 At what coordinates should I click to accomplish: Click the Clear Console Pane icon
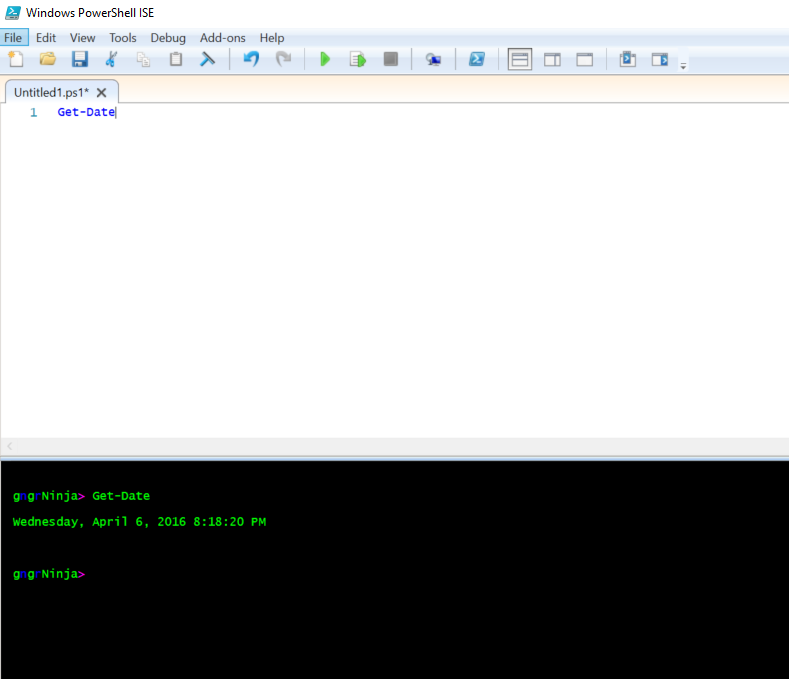point(208,60)
